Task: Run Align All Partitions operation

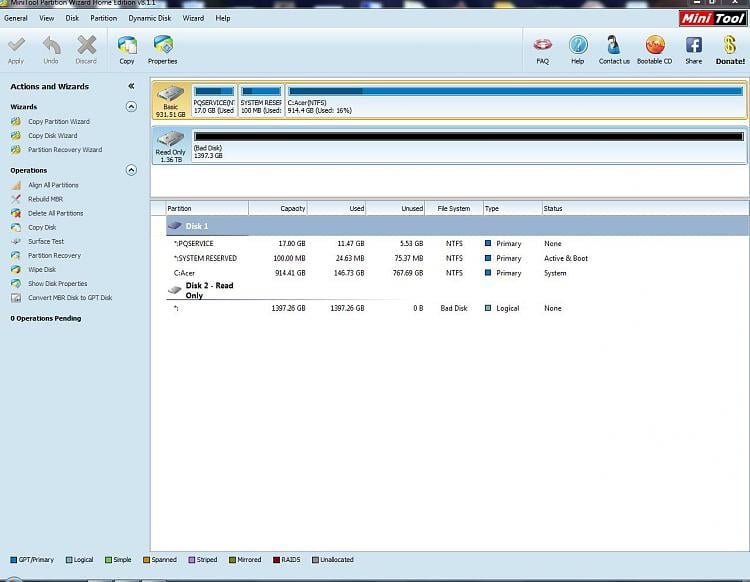Action: (x=53, y=185)
